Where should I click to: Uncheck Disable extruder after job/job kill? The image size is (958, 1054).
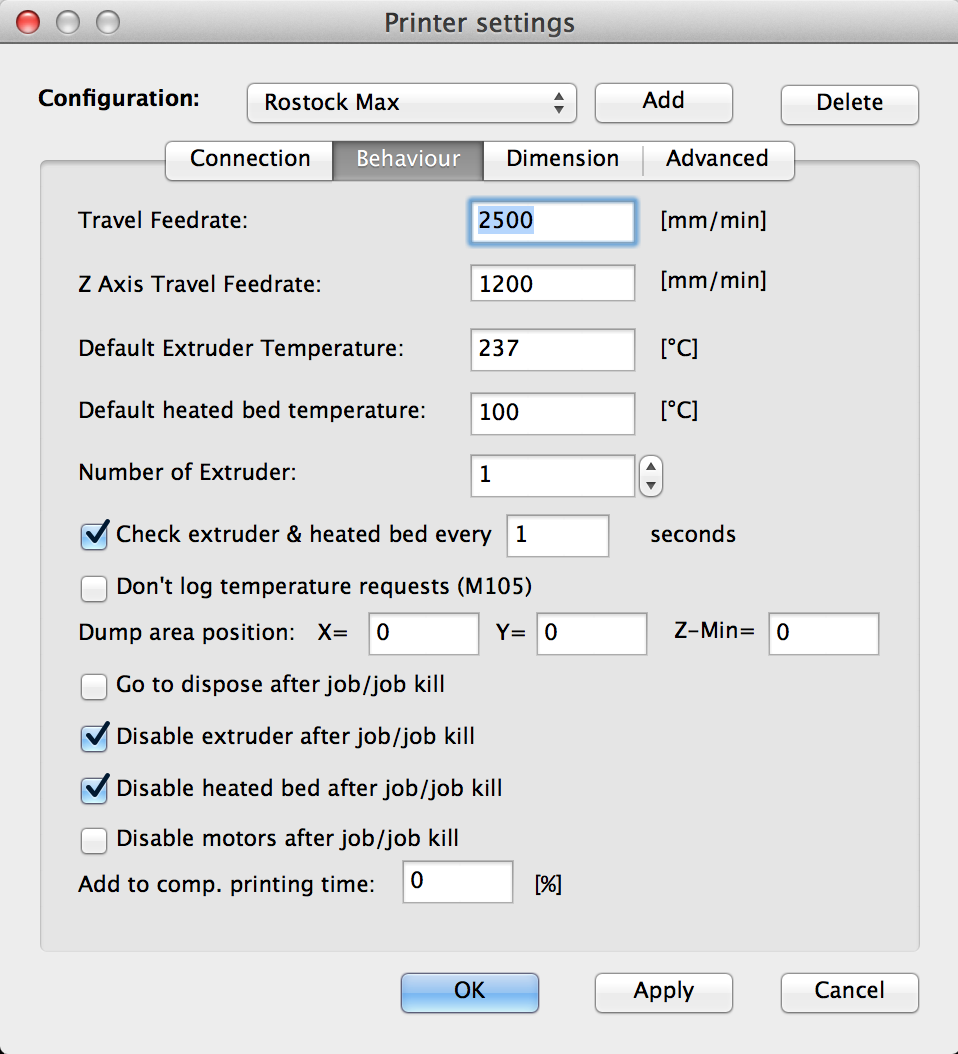point(94,738)
